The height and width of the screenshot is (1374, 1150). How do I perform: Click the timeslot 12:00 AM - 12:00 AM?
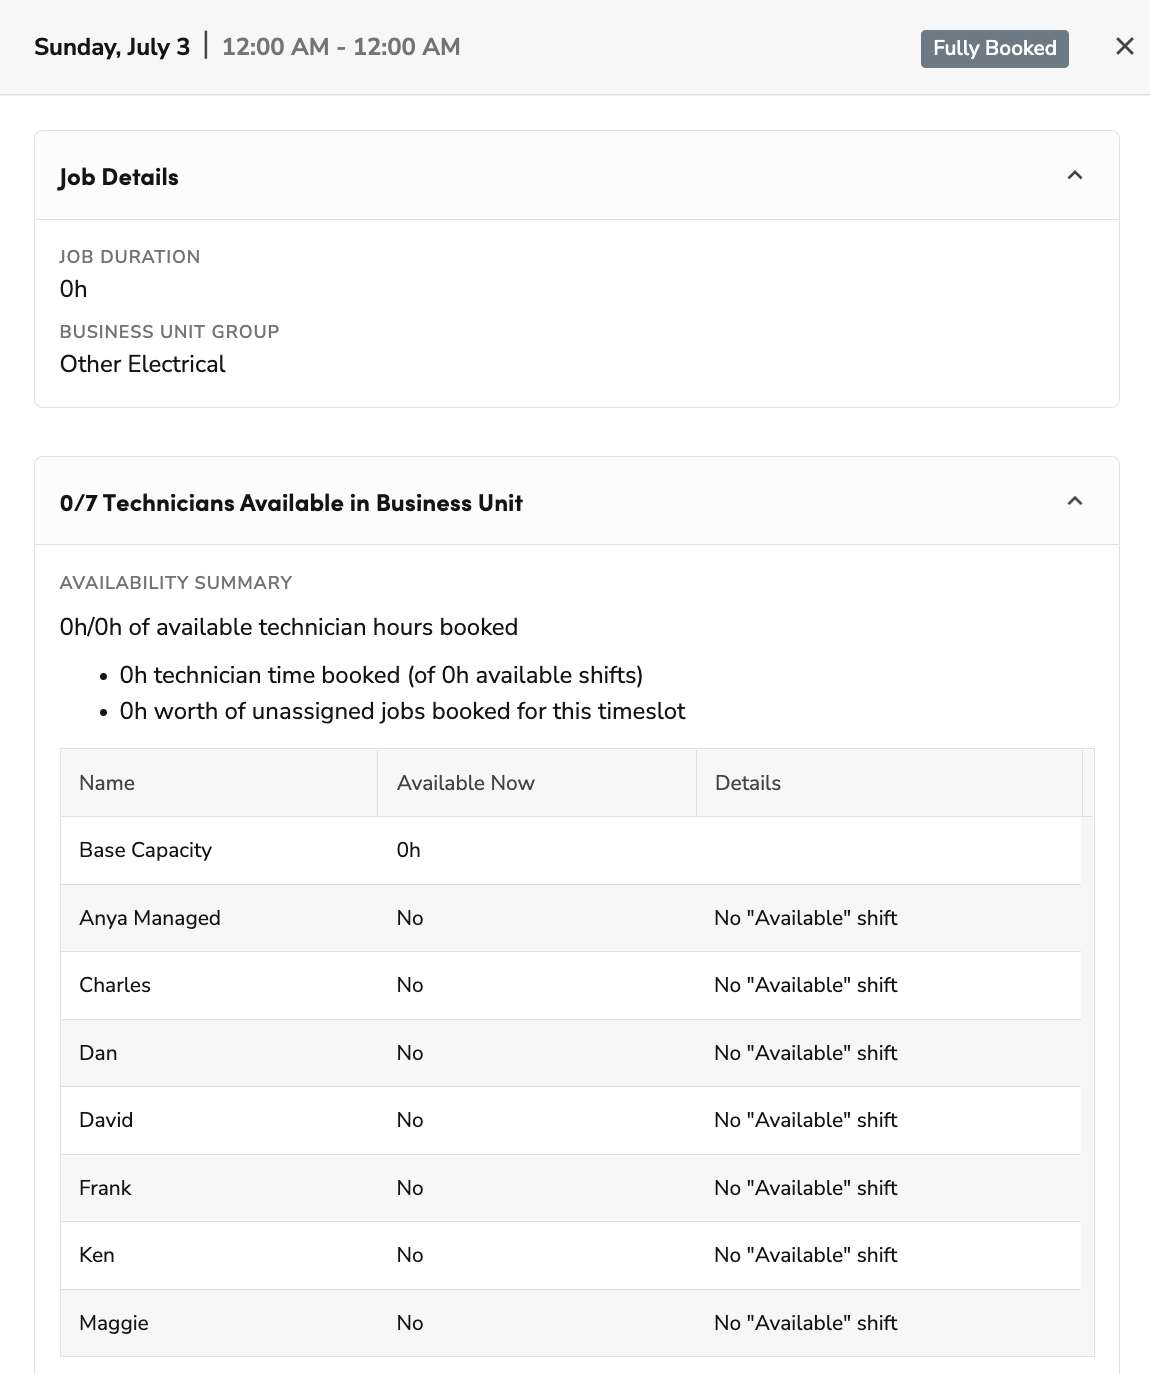tap(341, 46)
